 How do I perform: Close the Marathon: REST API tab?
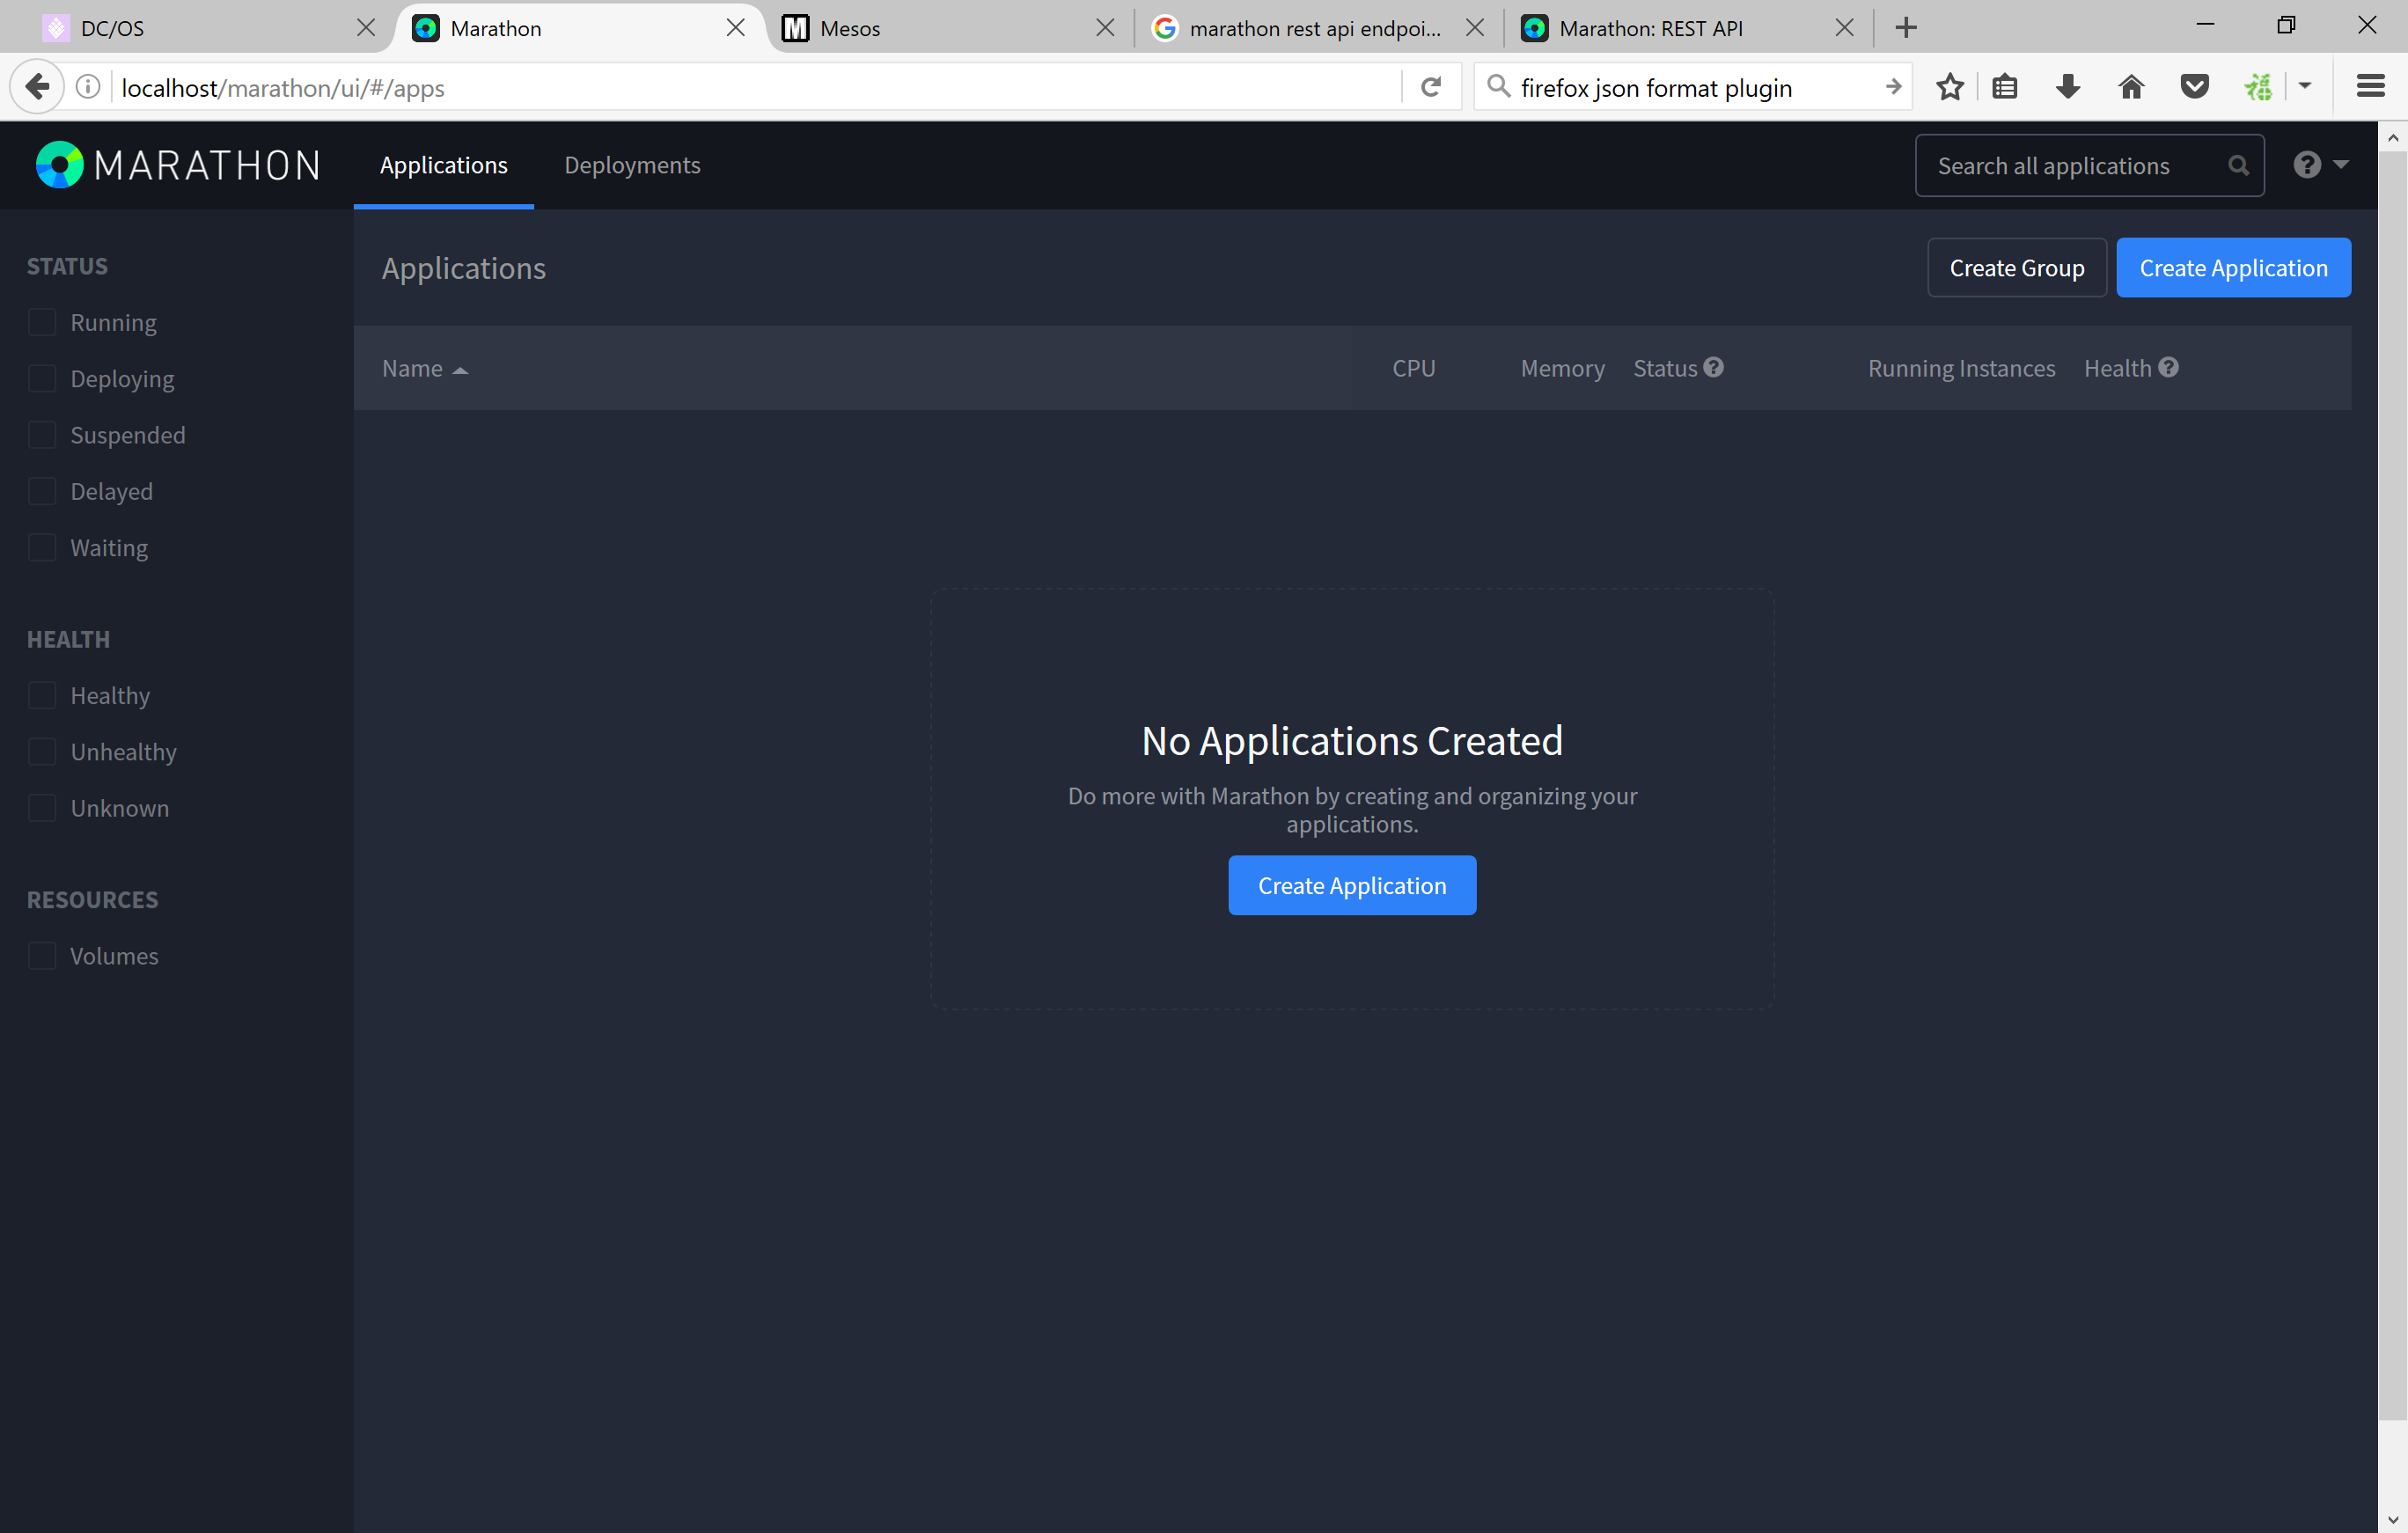pos(1844,28)
